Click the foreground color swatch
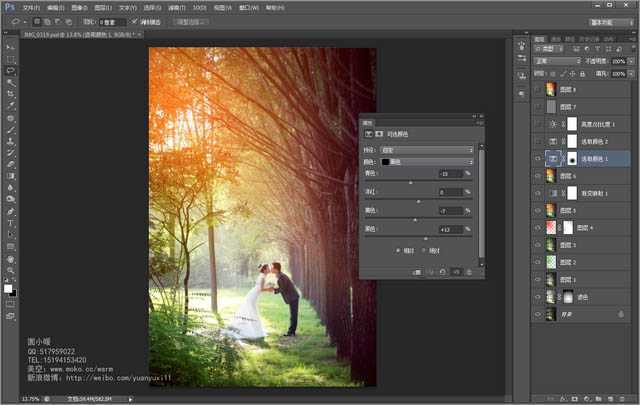The width and height of the screenshot is (640, 405). [x=8, y=289]
